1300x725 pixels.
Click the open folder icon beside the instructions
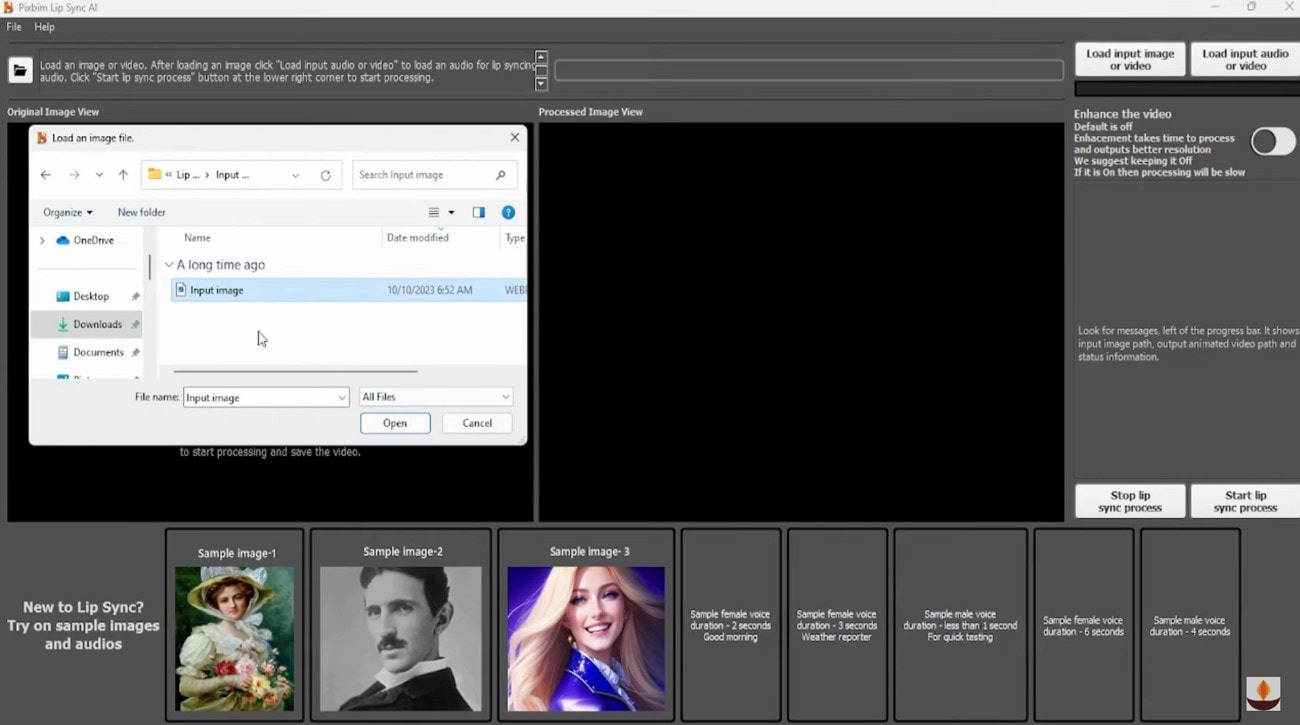(20, 70)
